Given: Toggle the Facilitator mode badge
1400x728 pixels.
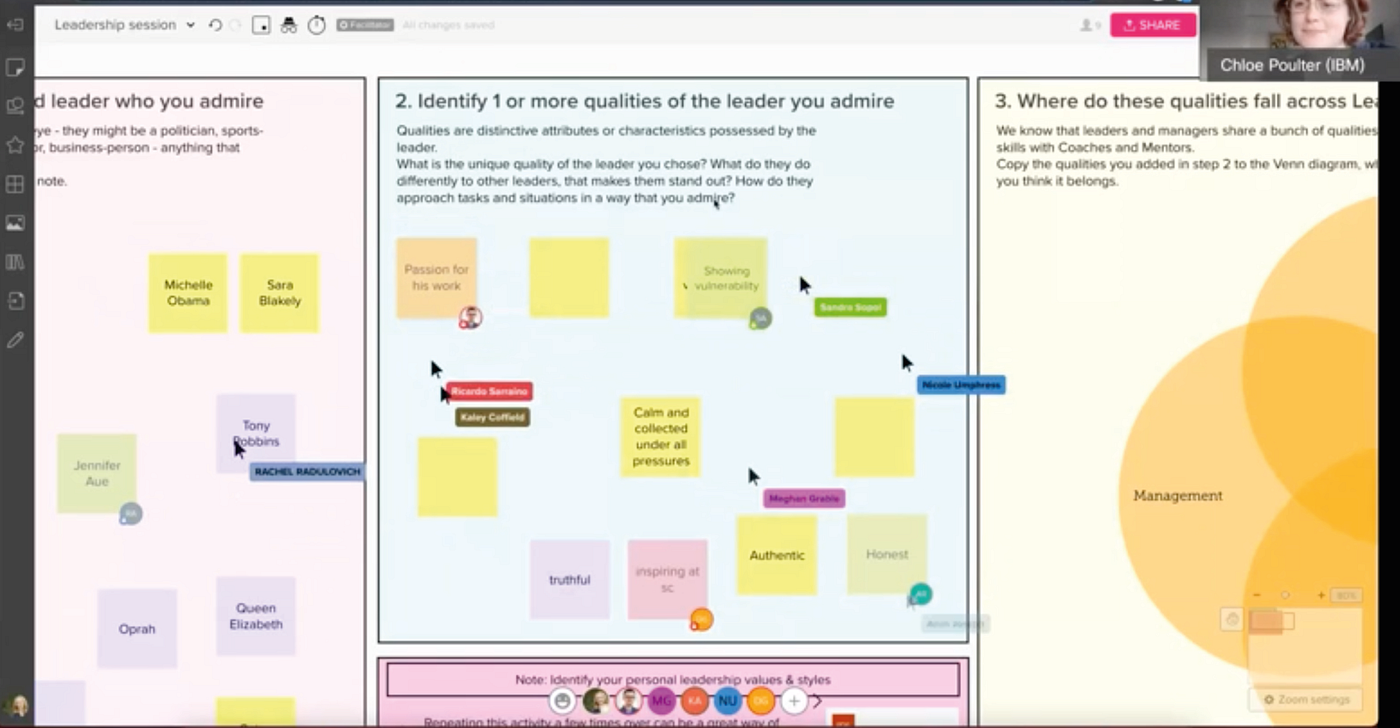Looking at the screenshot, I should pyautogui.click(x=364, y=25).
